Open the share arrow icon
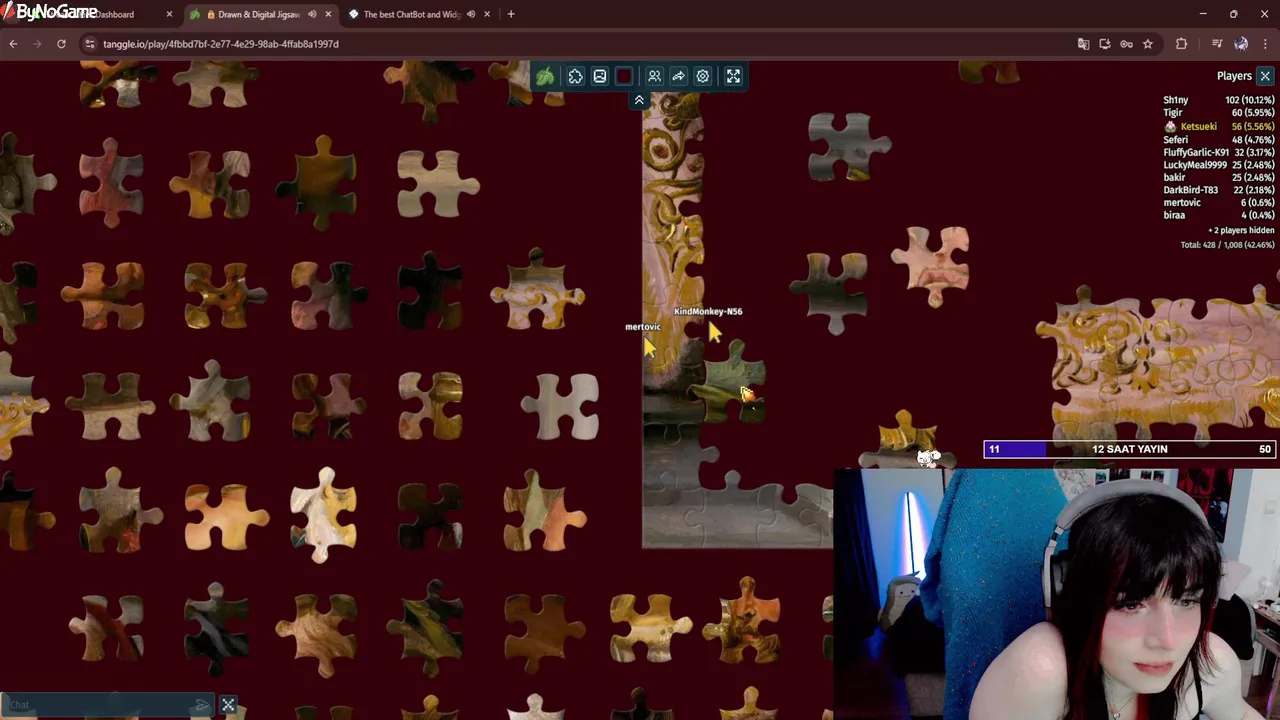The image size is (1280, 720). point(678,76)
